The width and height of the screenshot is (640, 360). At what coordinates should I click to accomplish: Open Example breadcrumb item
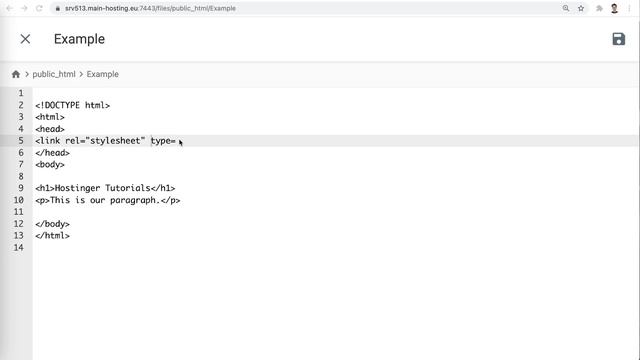click(x=102, y=74)
